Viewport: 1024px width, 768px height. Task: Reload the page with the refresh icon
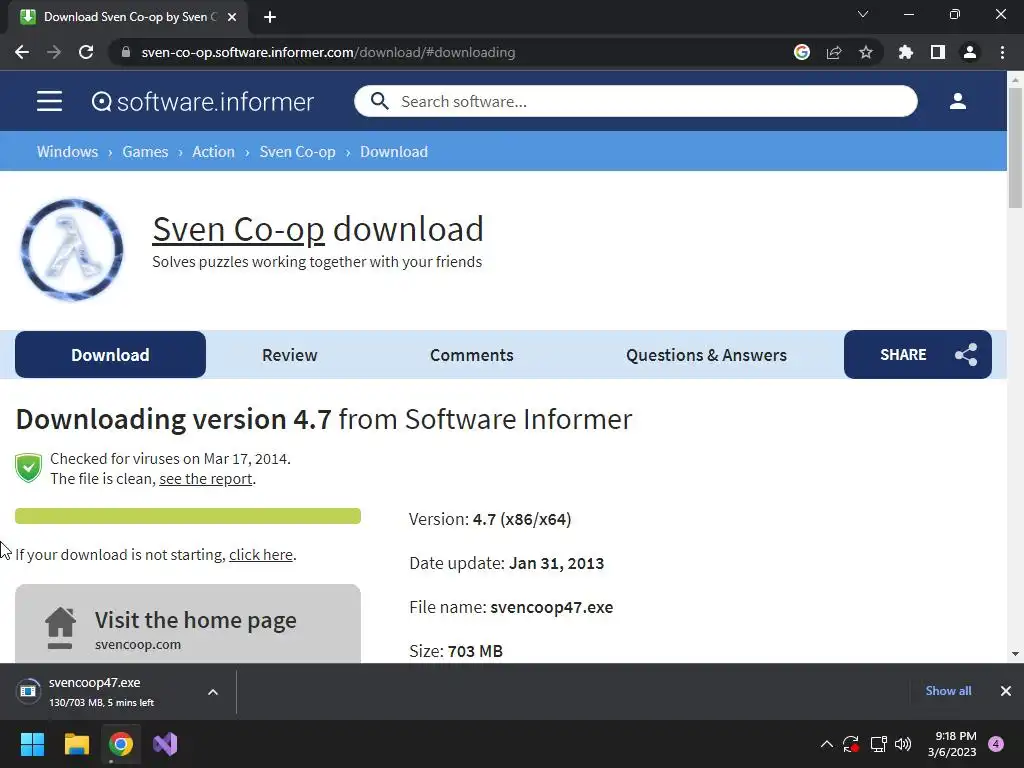86,52
